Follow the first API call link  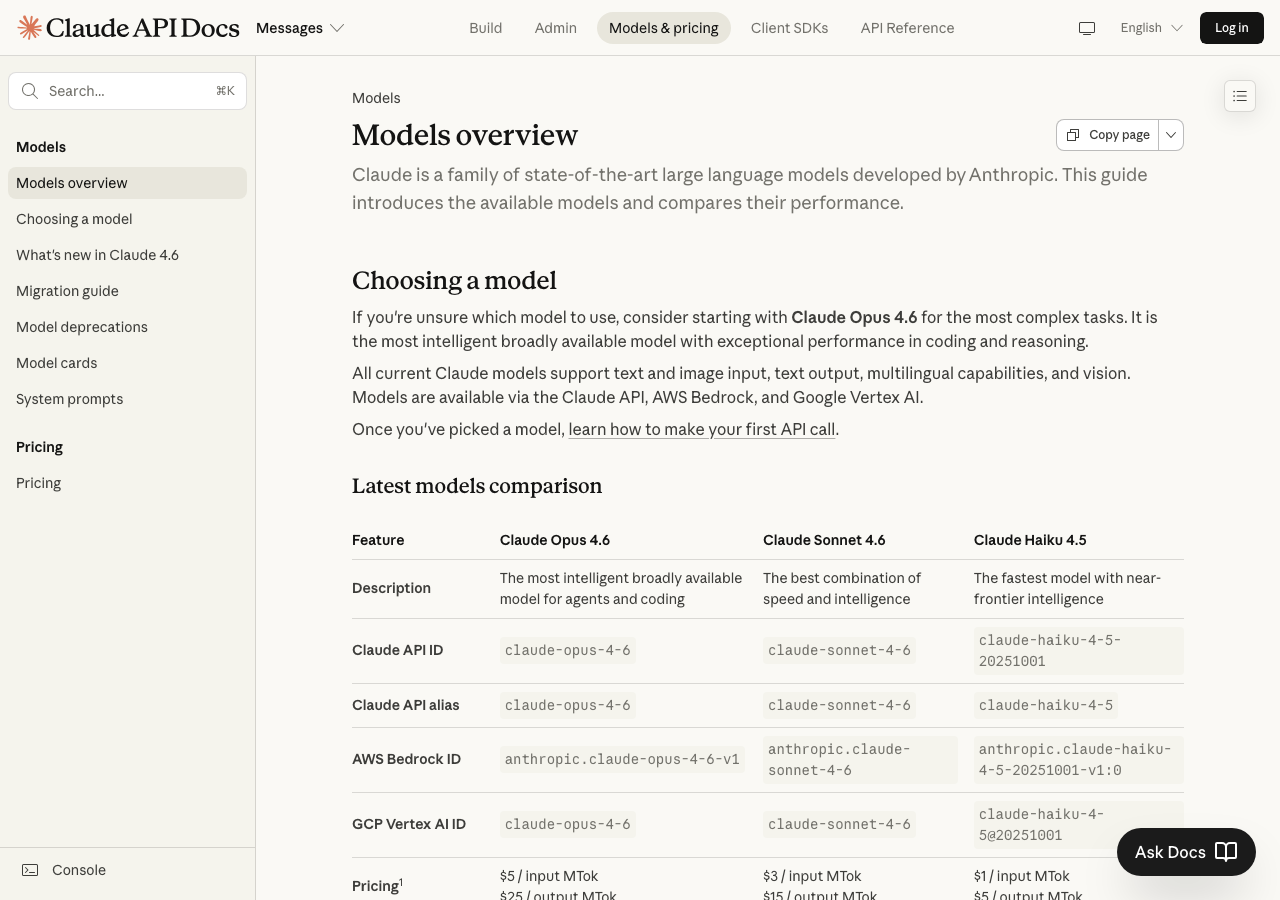701,429
